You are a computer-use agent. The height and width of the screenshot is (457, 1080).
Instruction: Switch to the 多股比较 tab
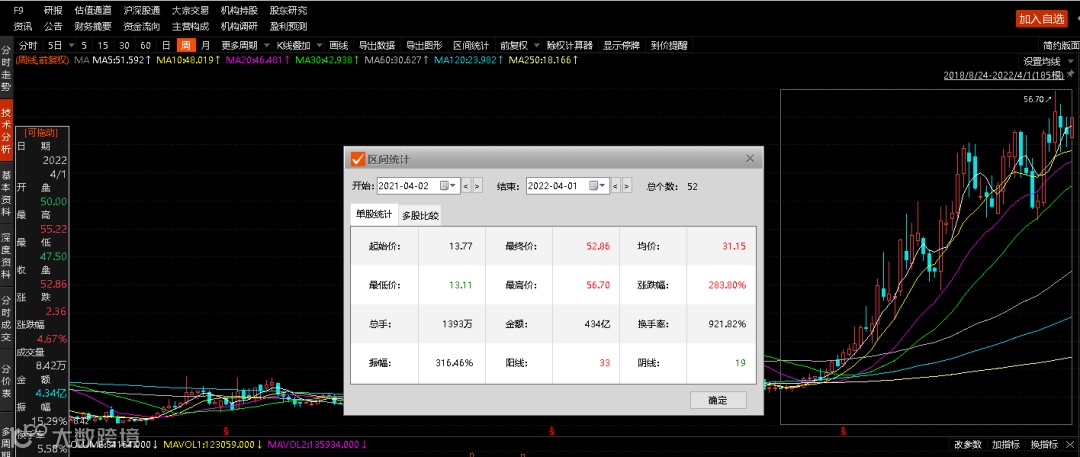click(x=421, y=215)
